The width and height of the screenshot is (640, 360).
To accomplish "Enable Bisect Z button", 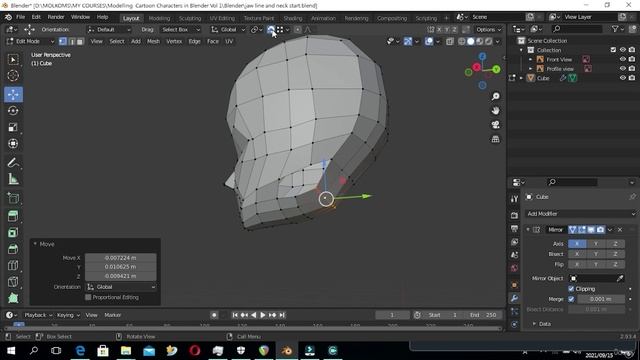I will 615,254.
